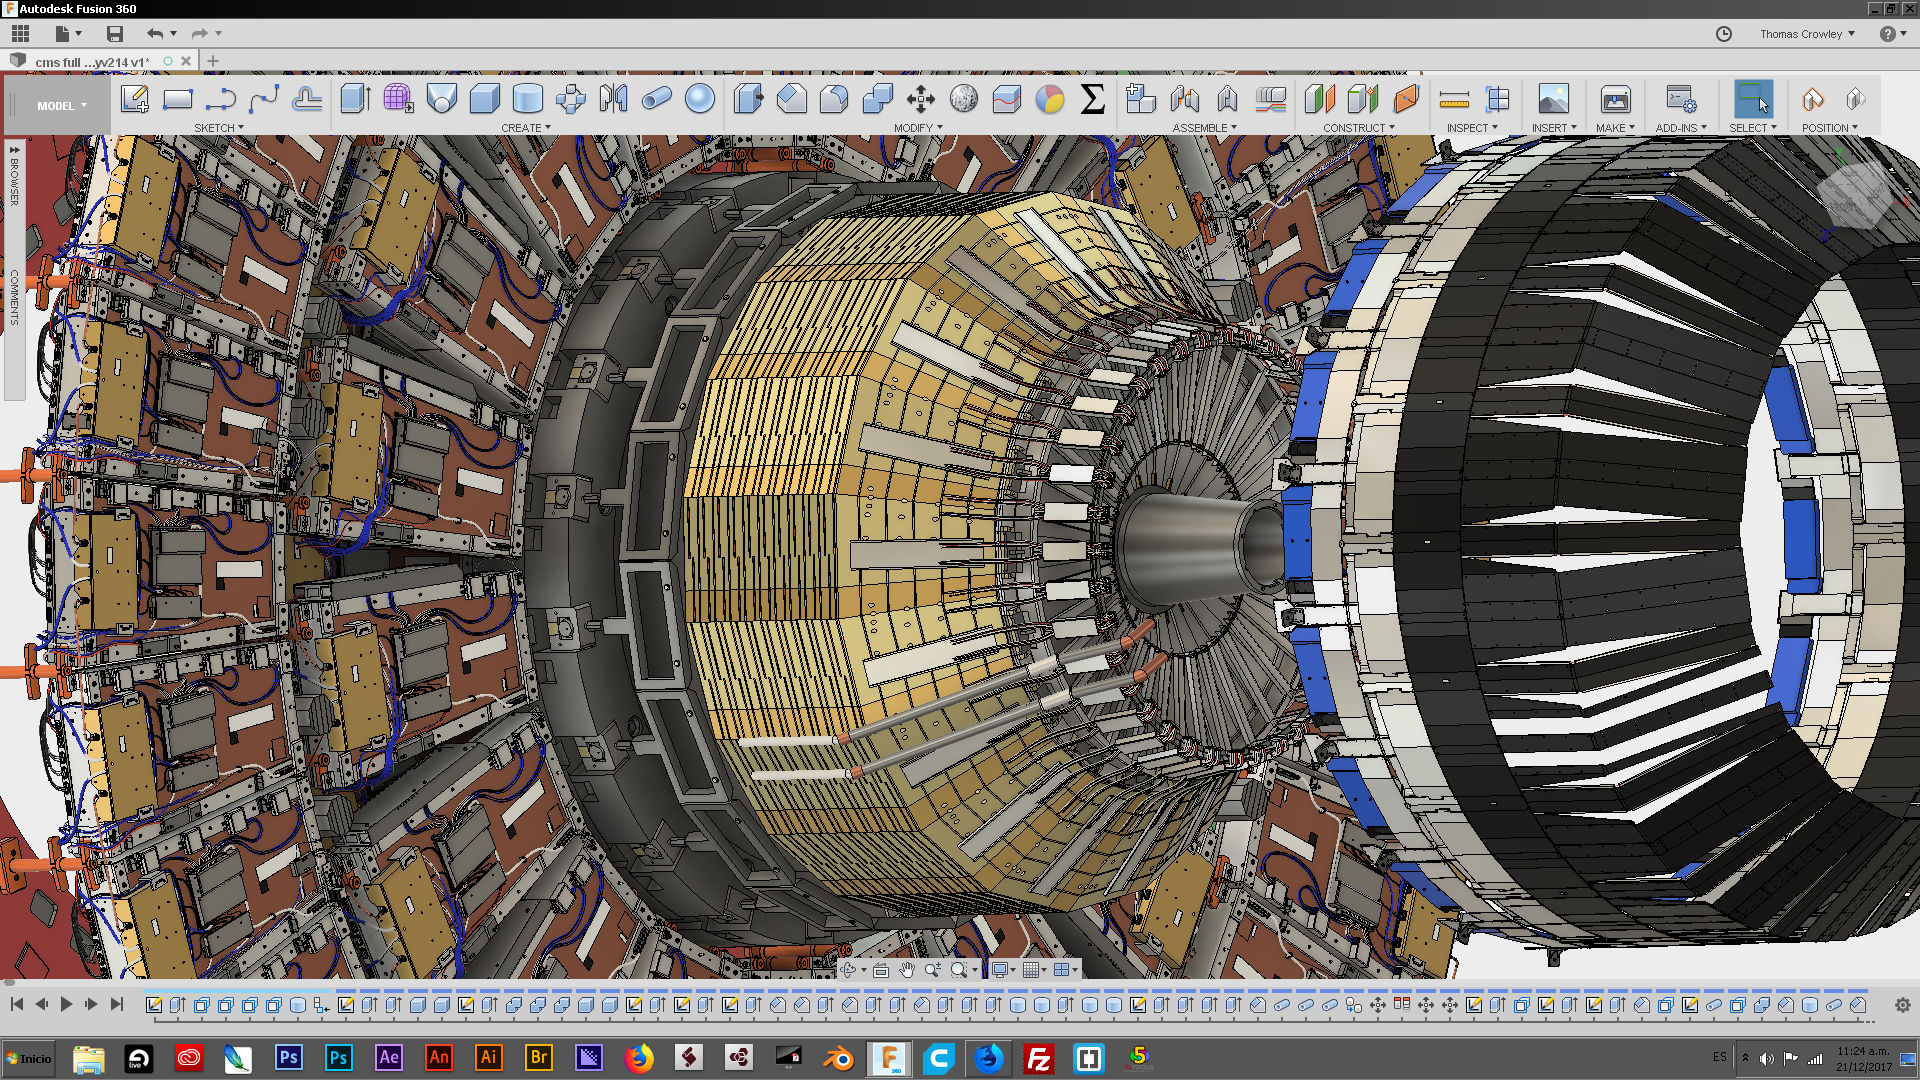Viewport: 1920px width, 1080px height.
Task: Expand the INSERT menu
Action: click(1554, 128)
